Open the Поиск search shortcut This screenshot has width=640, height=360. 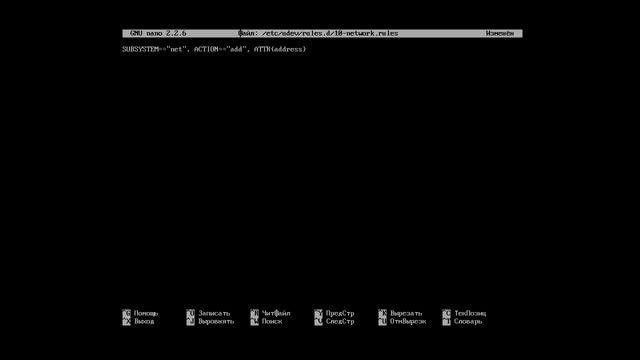pyautogui.click(x=266, y=322)
